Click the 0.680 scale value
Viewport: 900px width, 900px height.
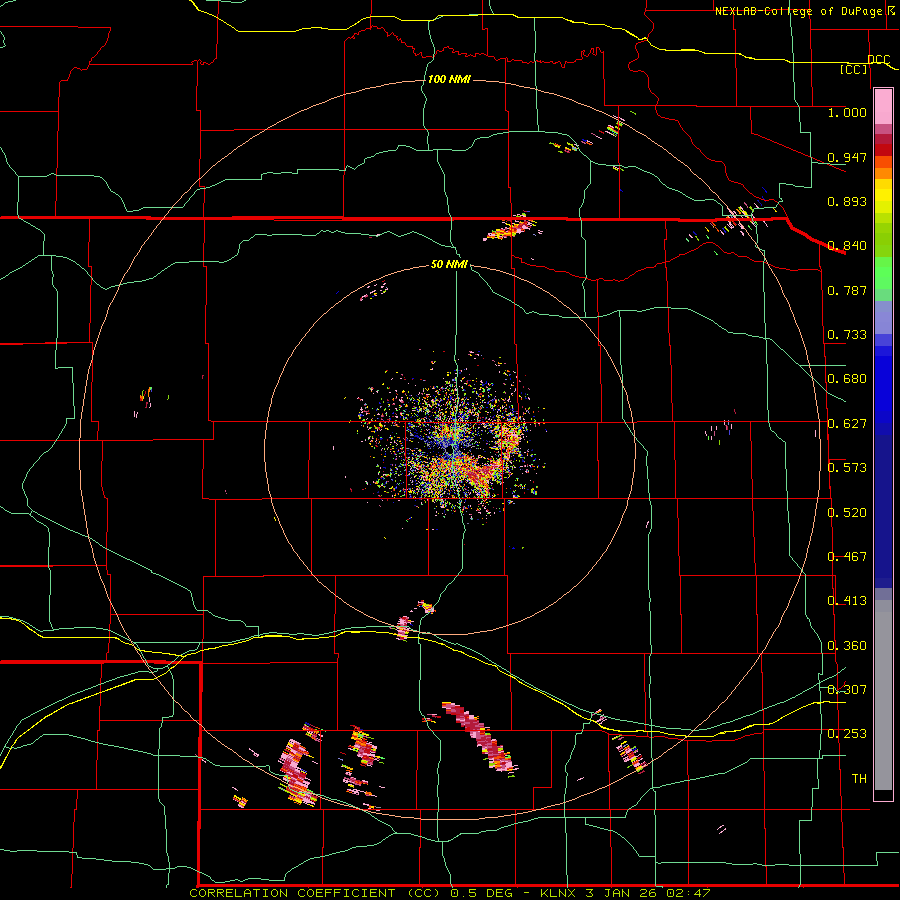[x=847, y=379]
